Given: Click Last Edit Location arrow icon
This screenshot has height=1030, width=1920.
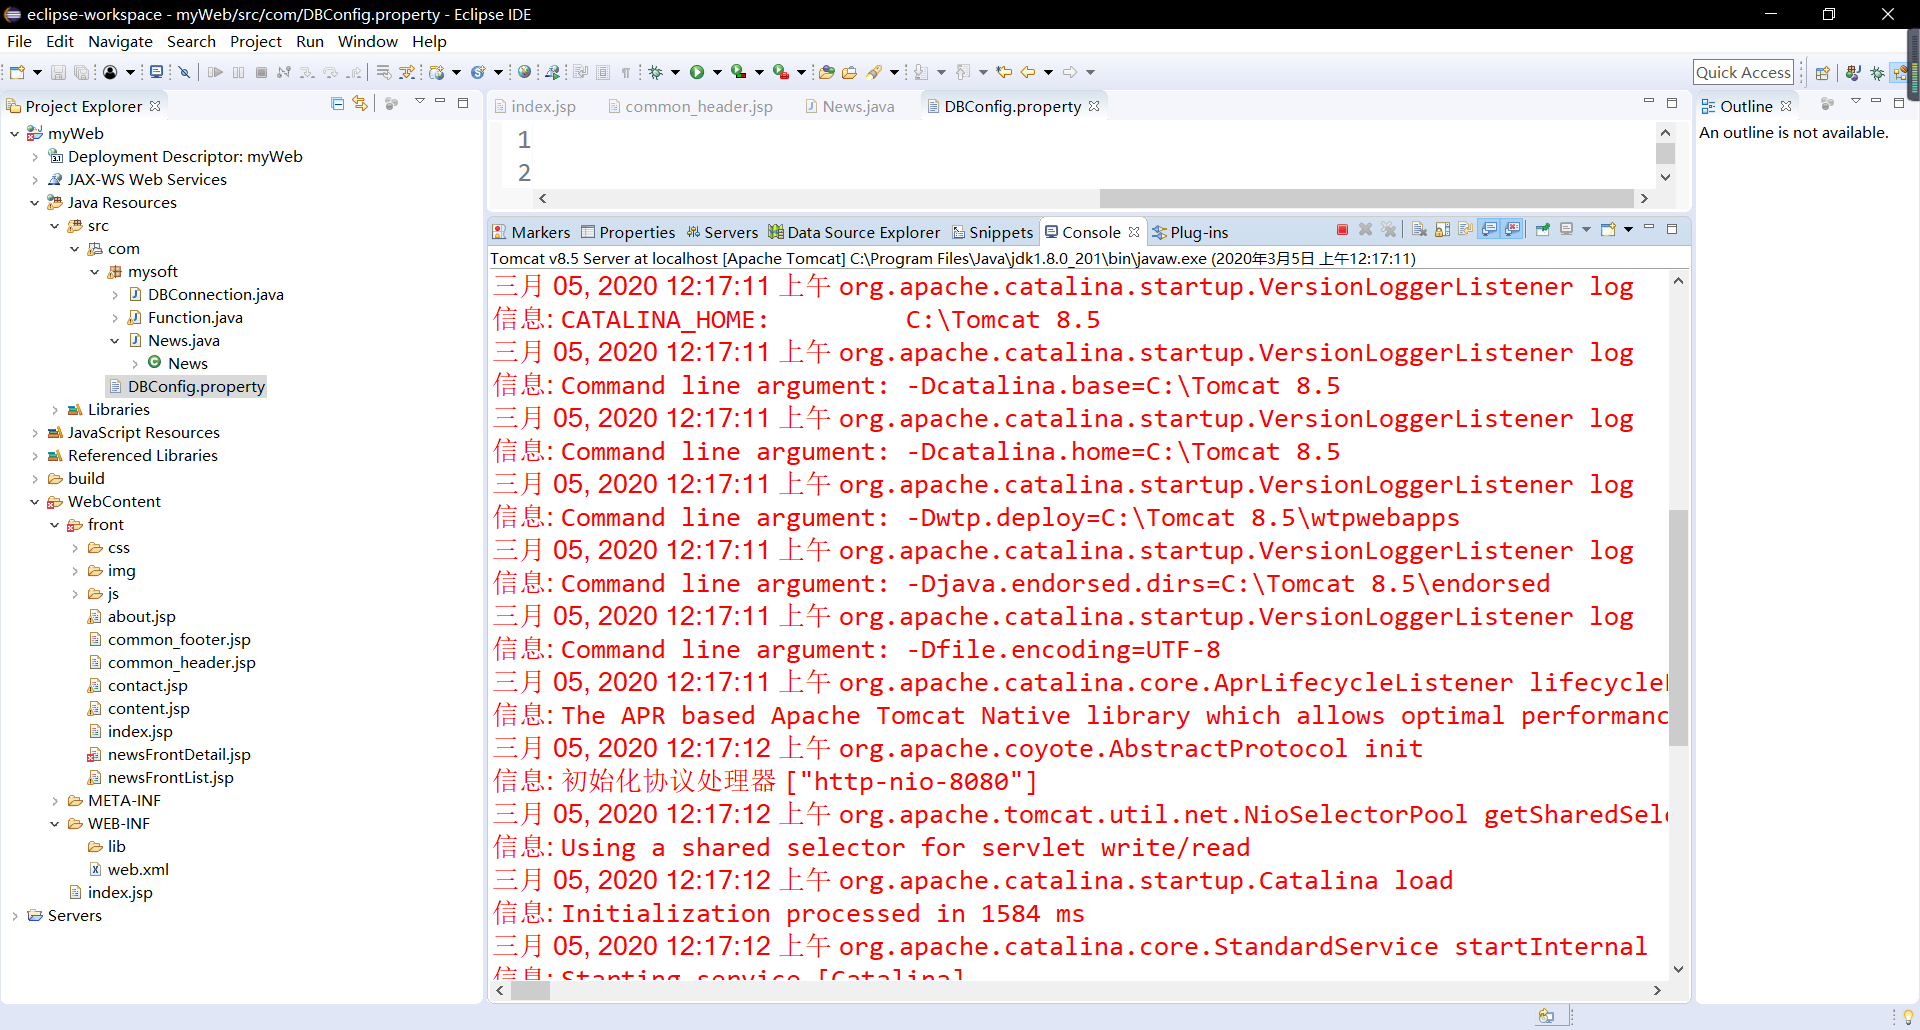Looking at the screenshot, I should pyautogui.click(x=1004, y=72).
